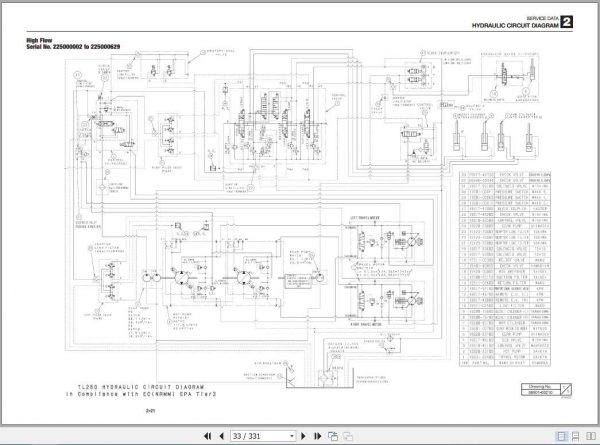Image resolution: width=600 pixels, height=445 pixels.
Task: Switch to single page view
Action: tap(561, 436)
